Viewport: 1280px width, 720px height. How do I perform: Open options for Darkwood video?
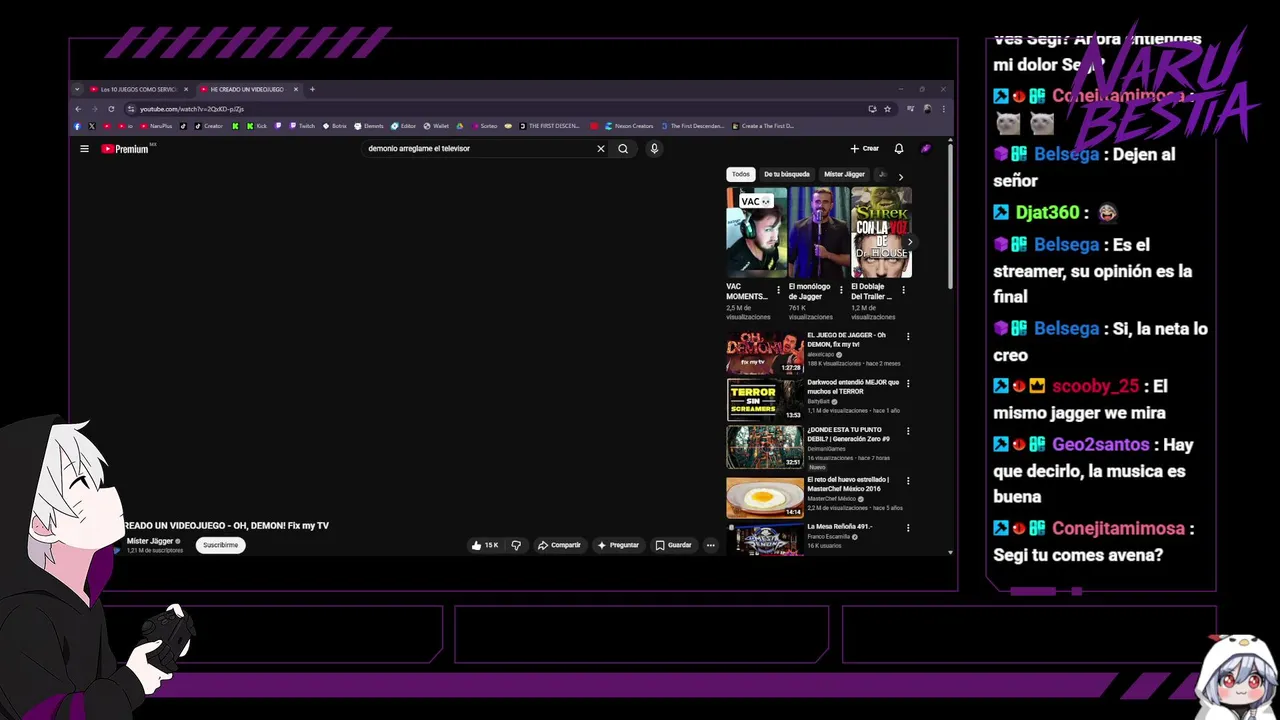908,383
